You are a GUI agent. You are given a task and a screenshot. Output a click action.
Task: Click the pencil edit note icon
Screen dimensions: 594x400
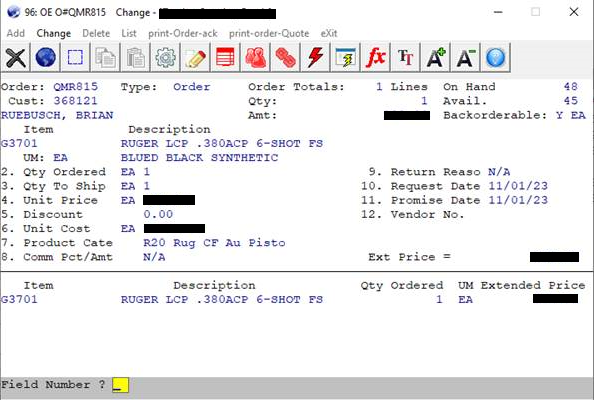[x=195, y=58]
